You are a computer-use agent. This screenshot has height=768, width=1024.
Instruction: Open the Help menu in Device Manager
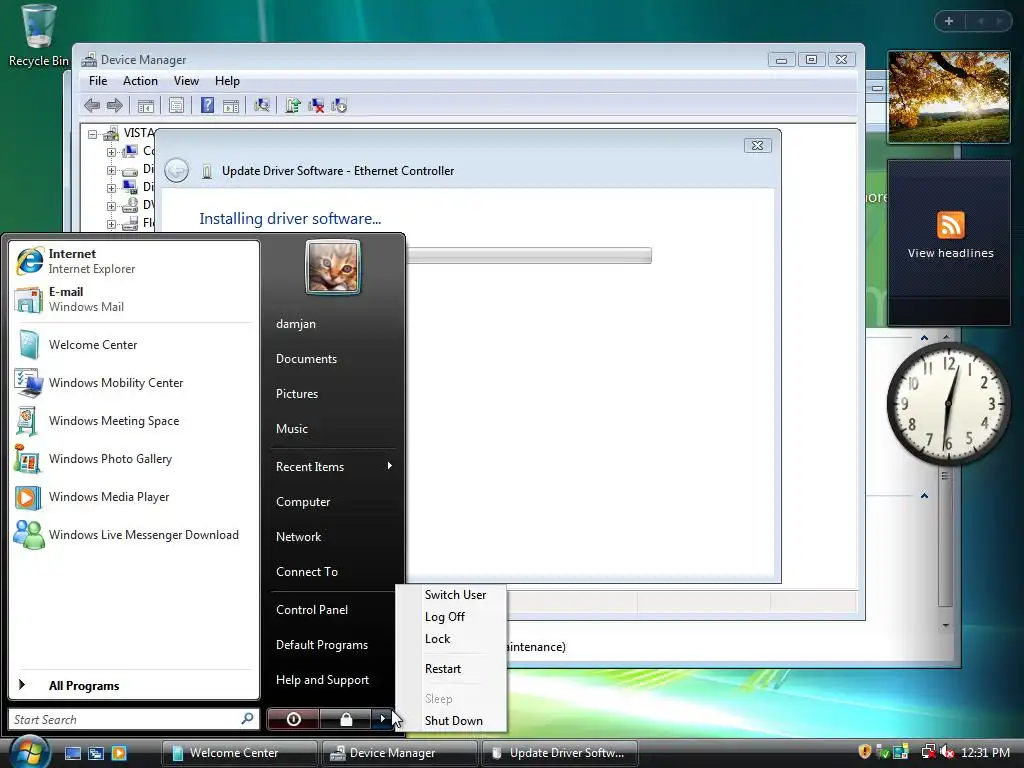[x=227, y=81]
